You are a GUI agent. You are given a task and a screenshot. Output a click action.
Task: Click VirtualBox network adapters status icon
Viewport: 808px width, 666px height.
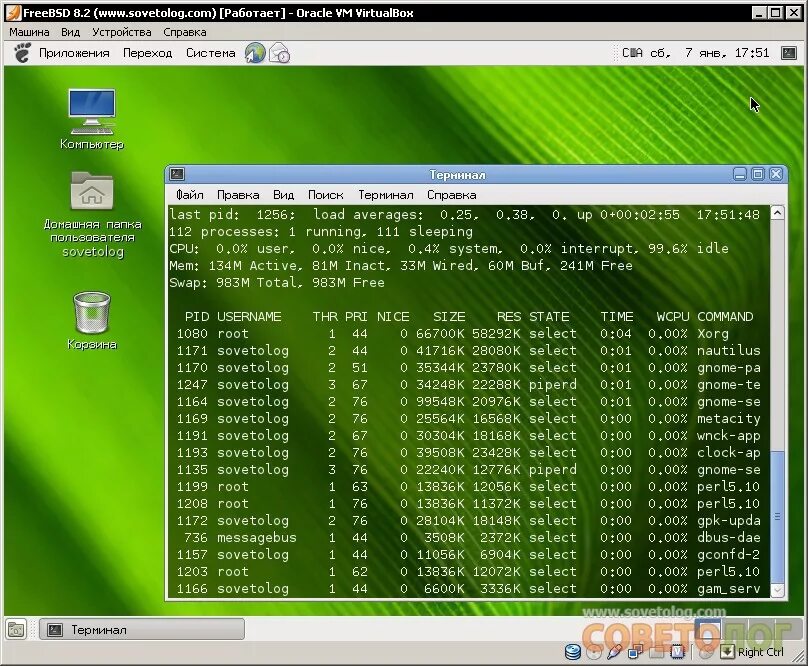coord(635,652)
